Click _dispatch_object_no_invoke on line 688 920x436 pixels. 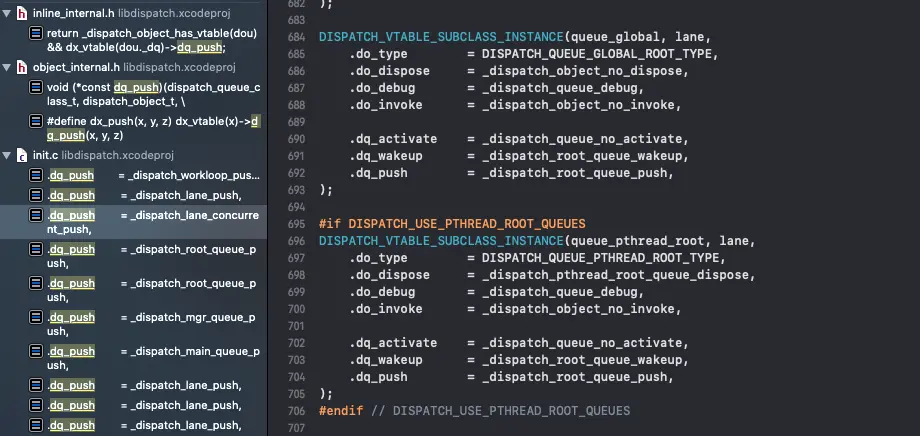(x=578, y=105)
